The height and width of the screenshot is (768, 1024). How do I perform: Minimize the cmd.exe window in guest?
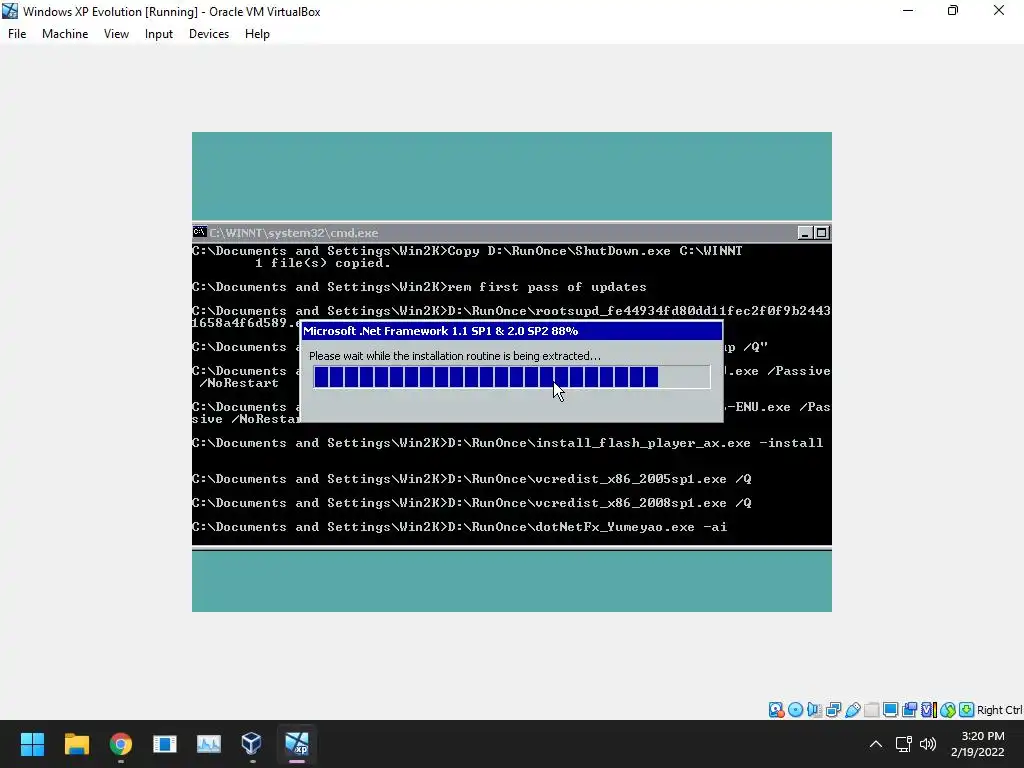(805, 232)
